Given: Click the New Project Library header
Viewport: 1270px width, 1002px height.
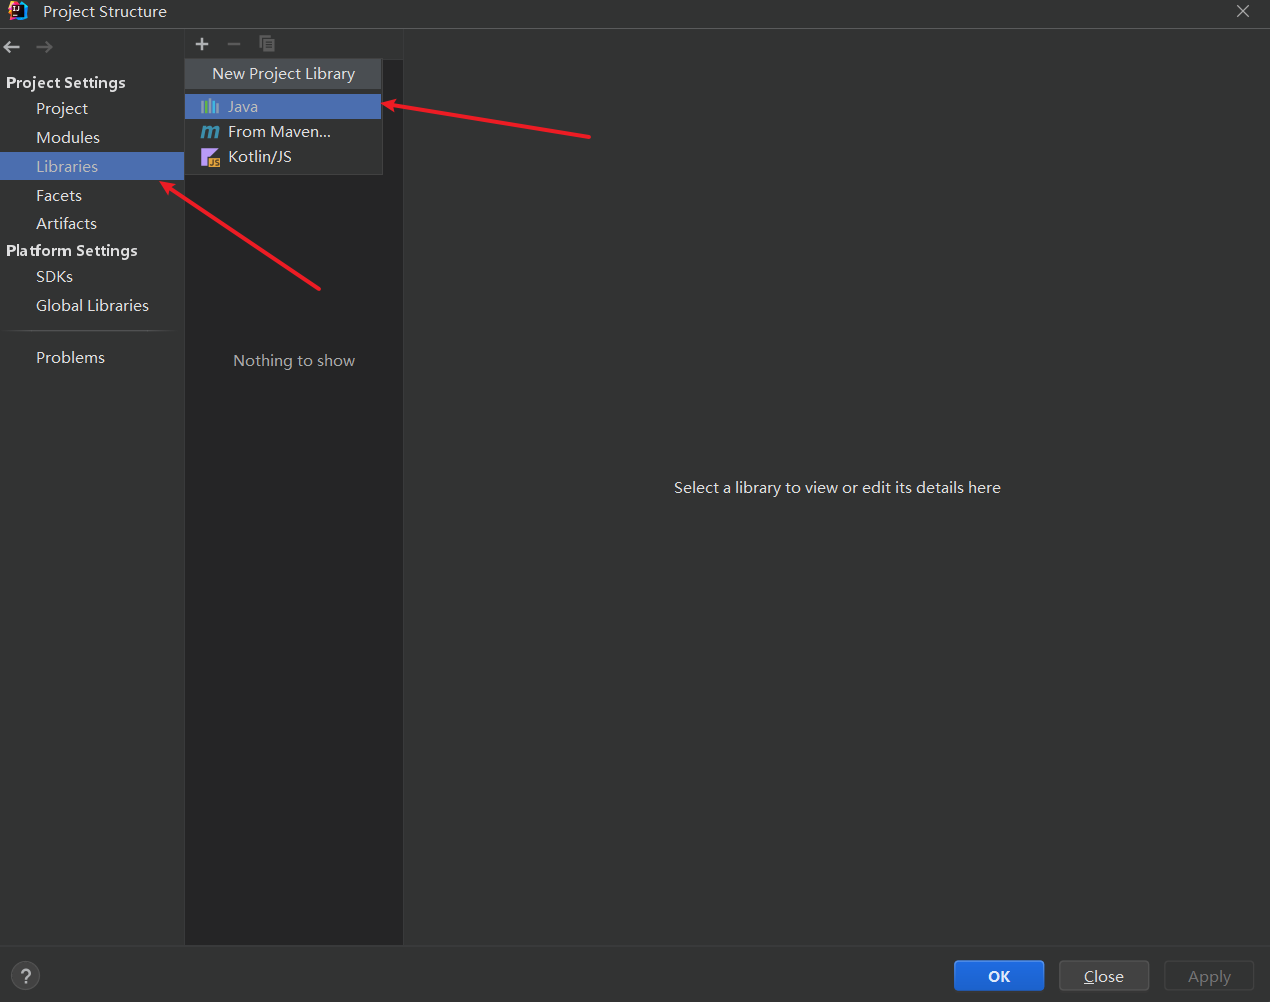Looking at the screenshot, I should click(283, 73).
